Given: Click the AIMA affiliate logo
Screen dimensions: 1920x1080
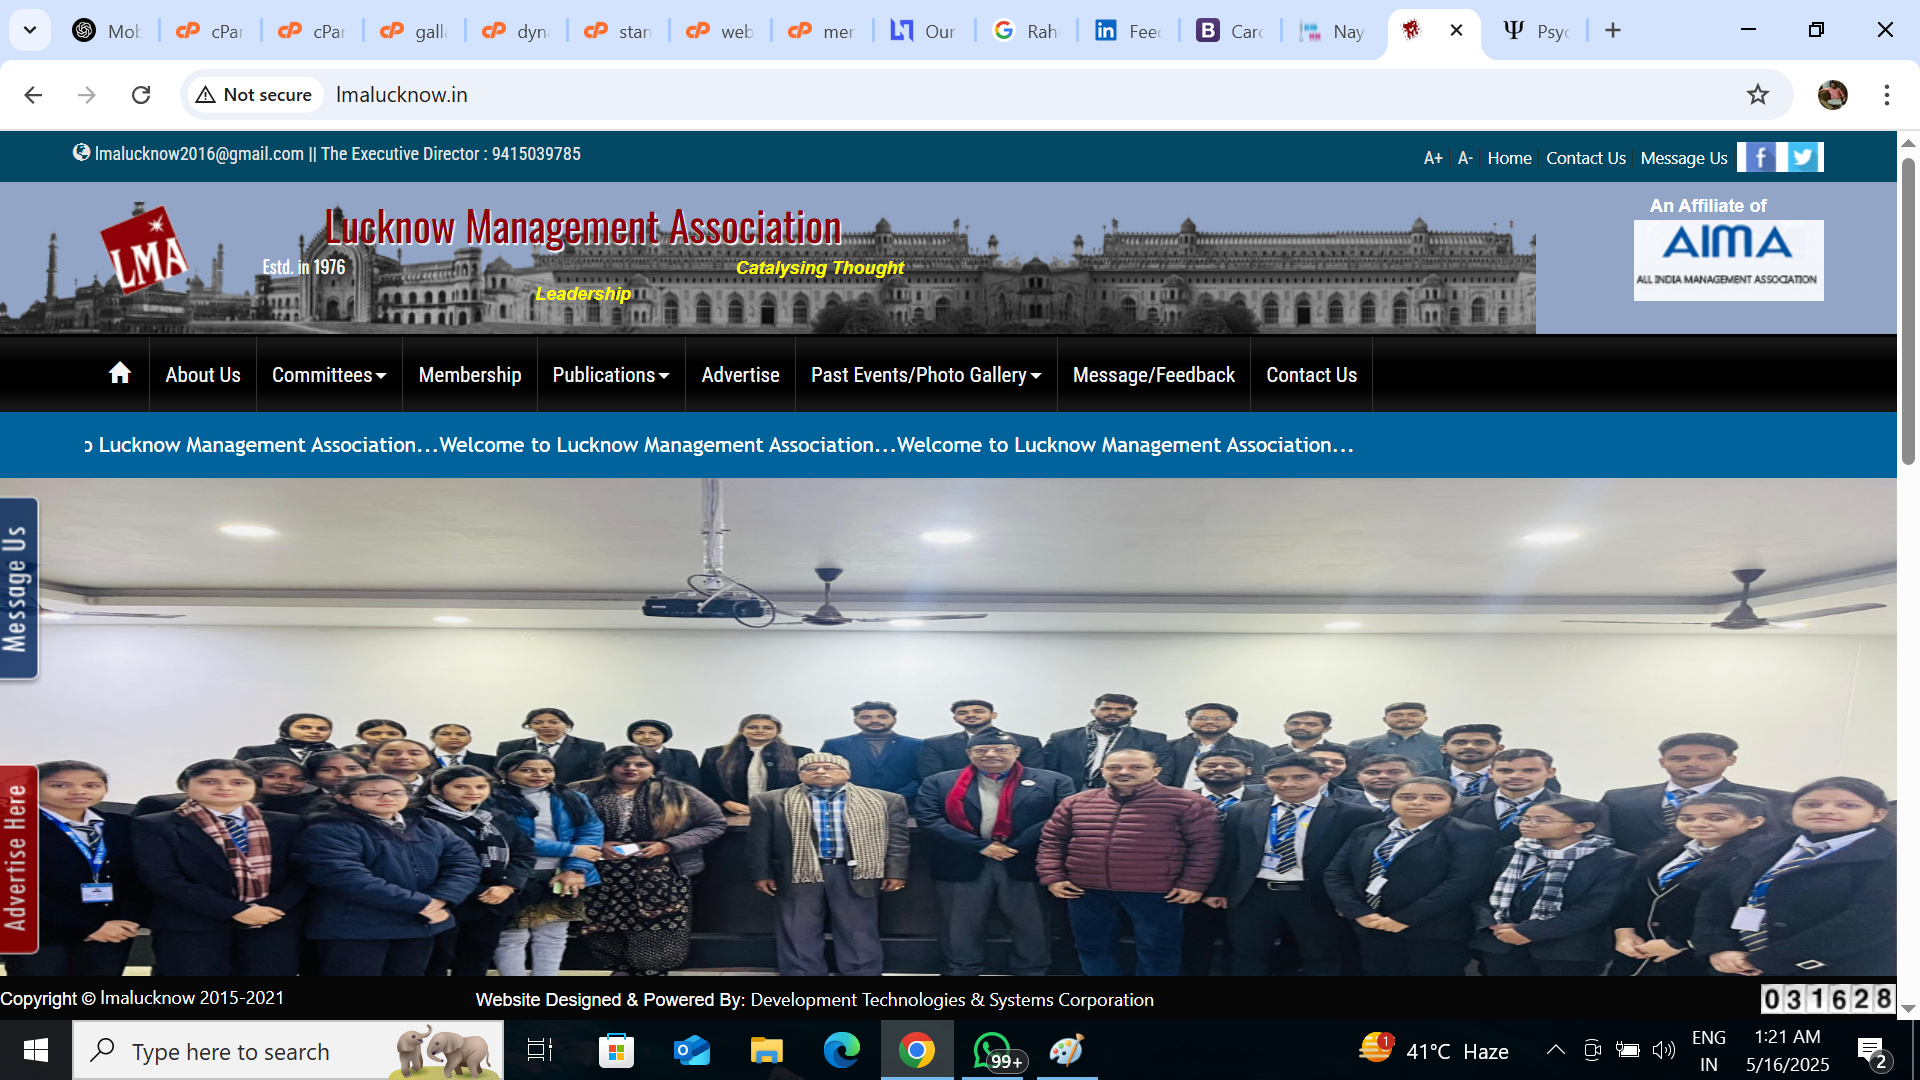Looking at the screenshot, I should click(x=1728, y=259).
